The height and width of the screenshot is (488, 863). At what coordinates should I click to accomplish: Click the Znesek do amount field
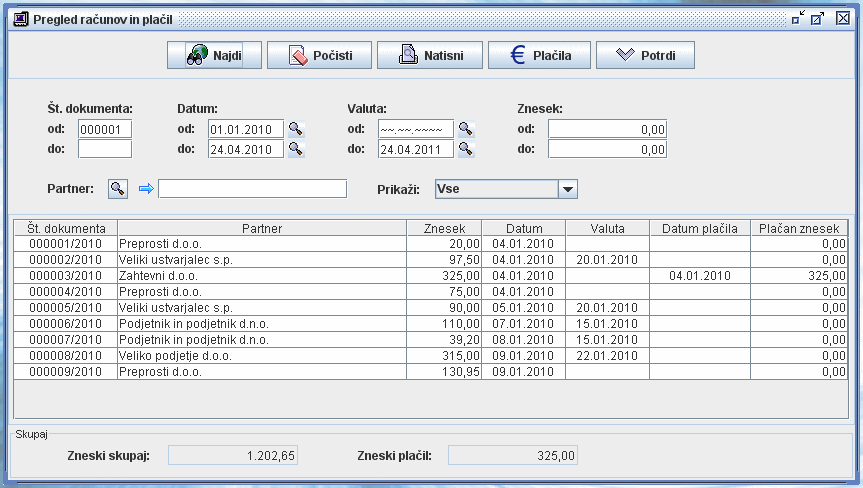(607, 149)
